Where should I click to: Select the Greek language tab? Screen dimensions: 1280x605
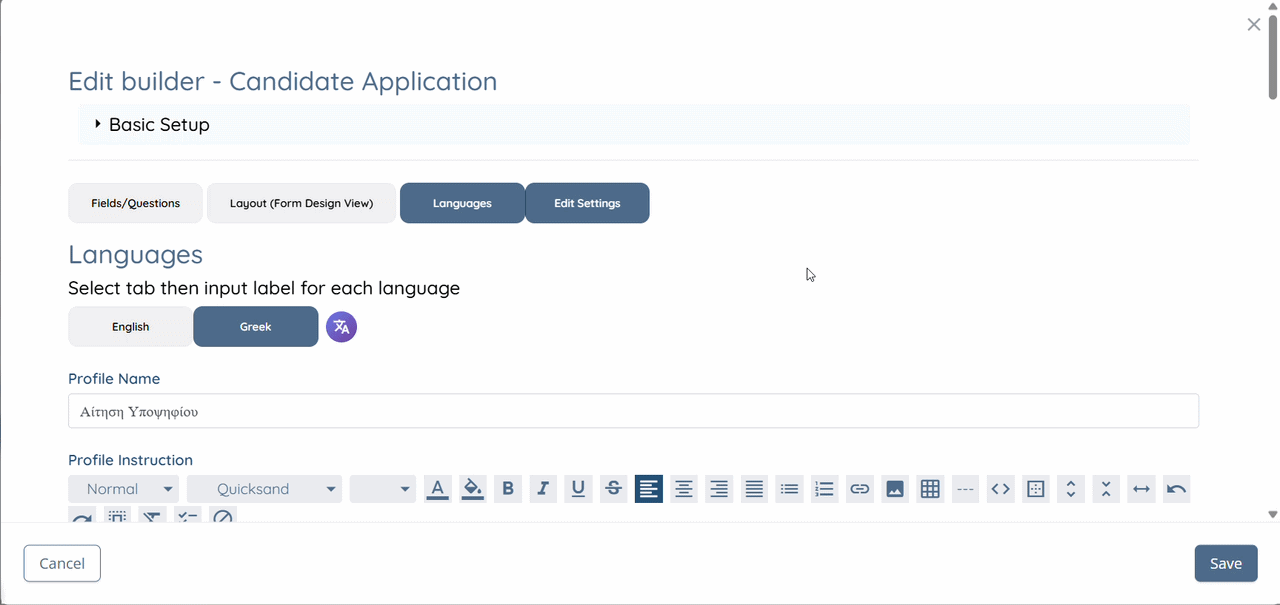click(255, 327)
